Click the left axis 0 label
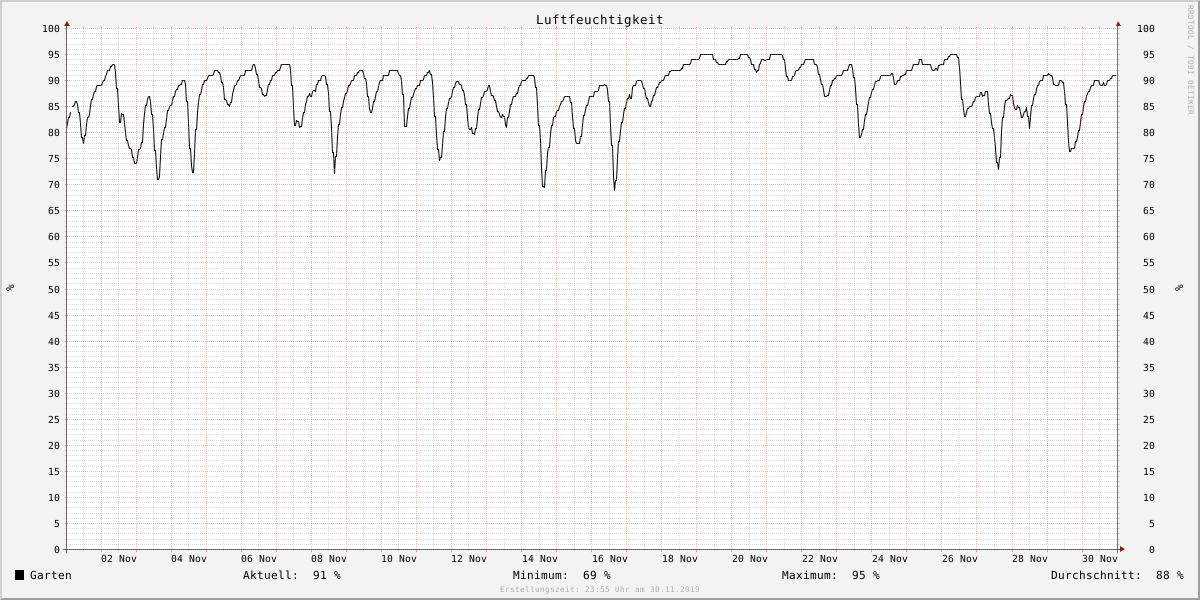 [57, 549]
